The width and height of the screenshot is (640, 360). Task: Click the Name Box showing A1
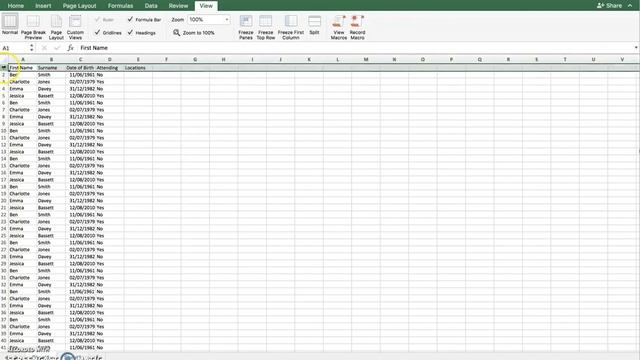(x=15, y=48)
